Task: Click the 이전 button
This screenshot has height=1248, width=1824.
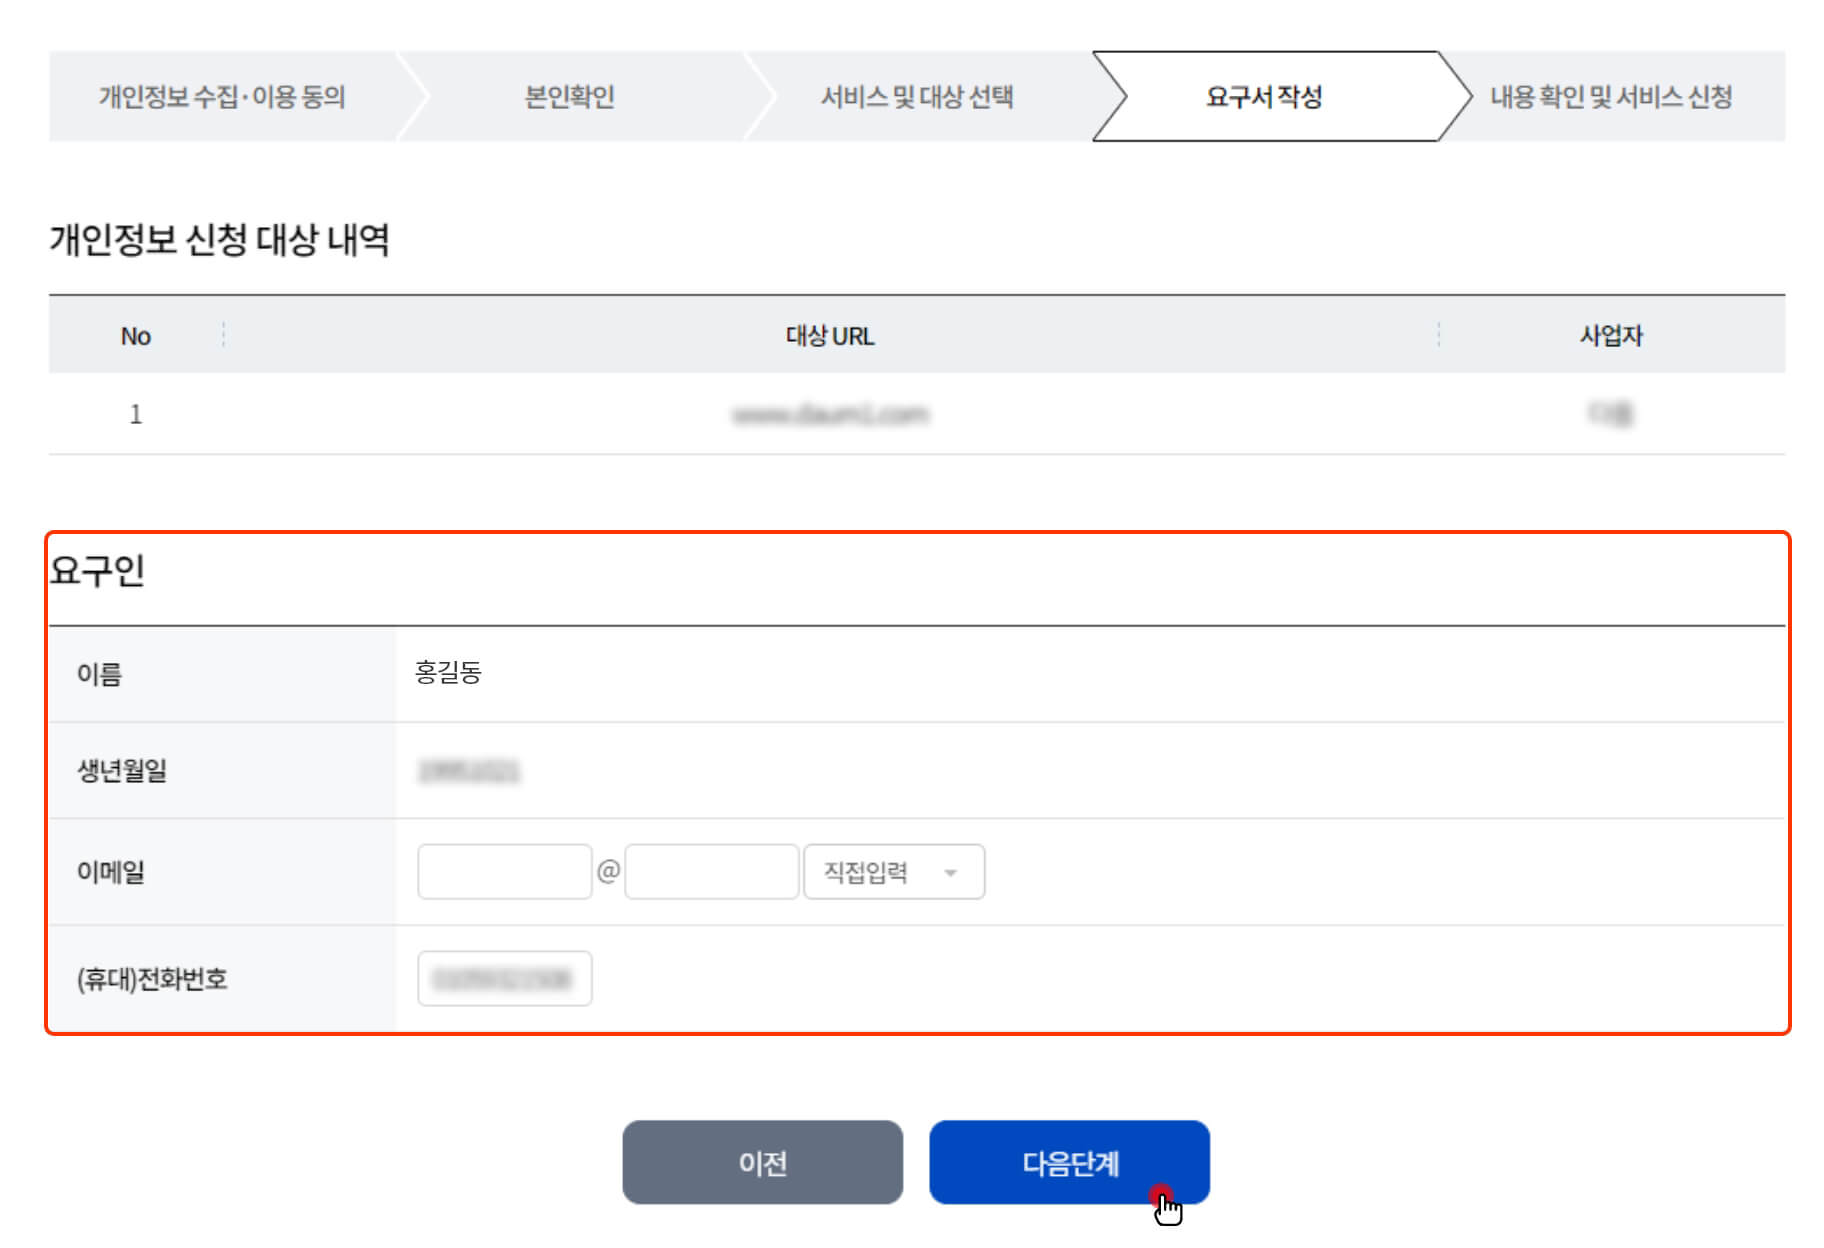Action: 763,1162
